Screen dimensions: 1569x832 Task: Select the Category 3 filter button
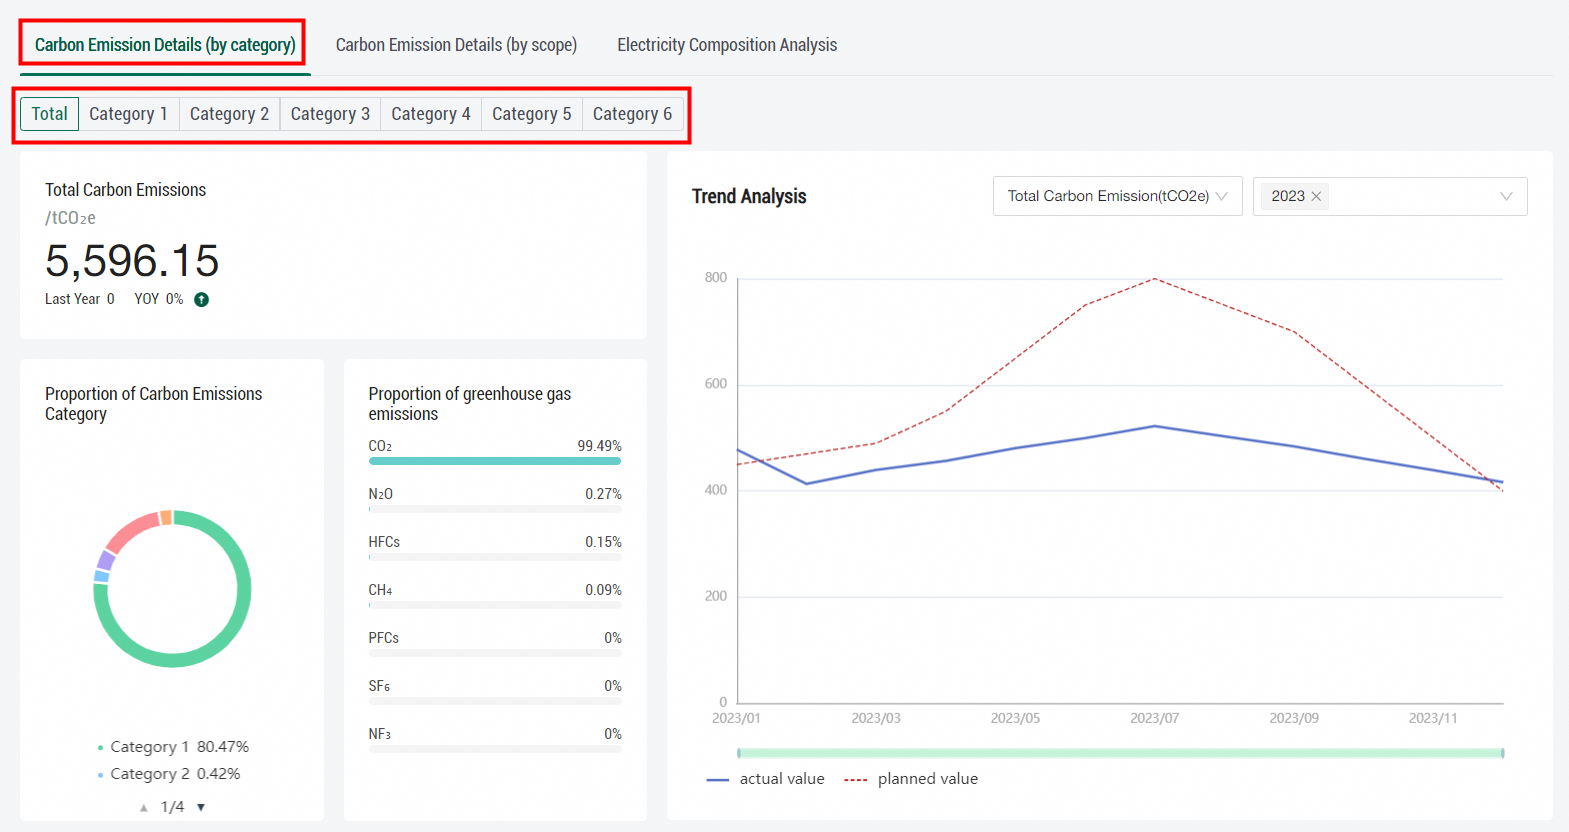[x=330, y=114]
